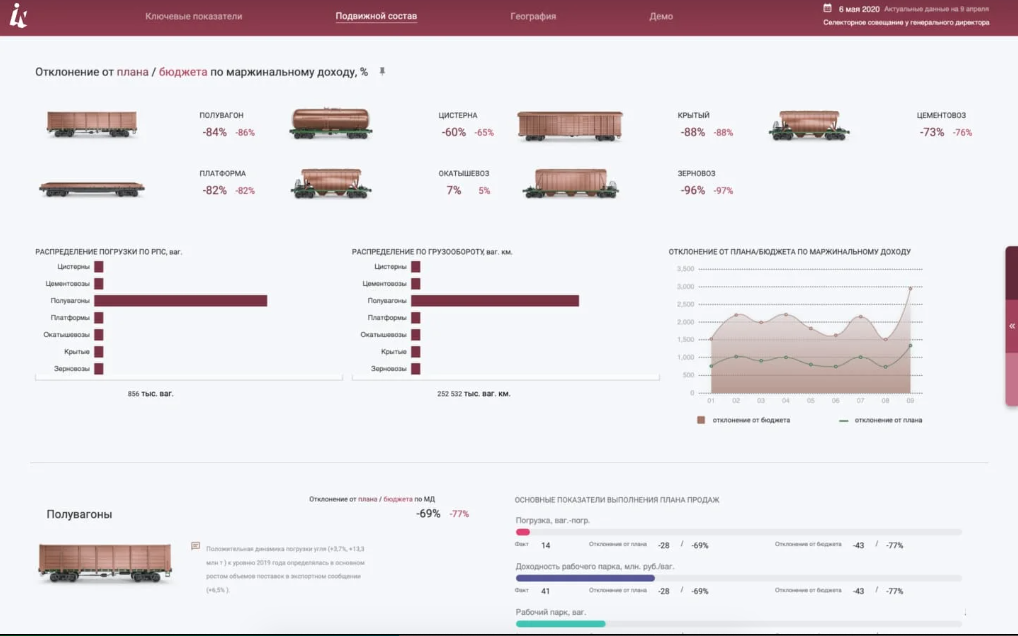1018x636 pixels.
Task: Select the Зерновоз hopper wagon image
Action: (x=571, y=182)
